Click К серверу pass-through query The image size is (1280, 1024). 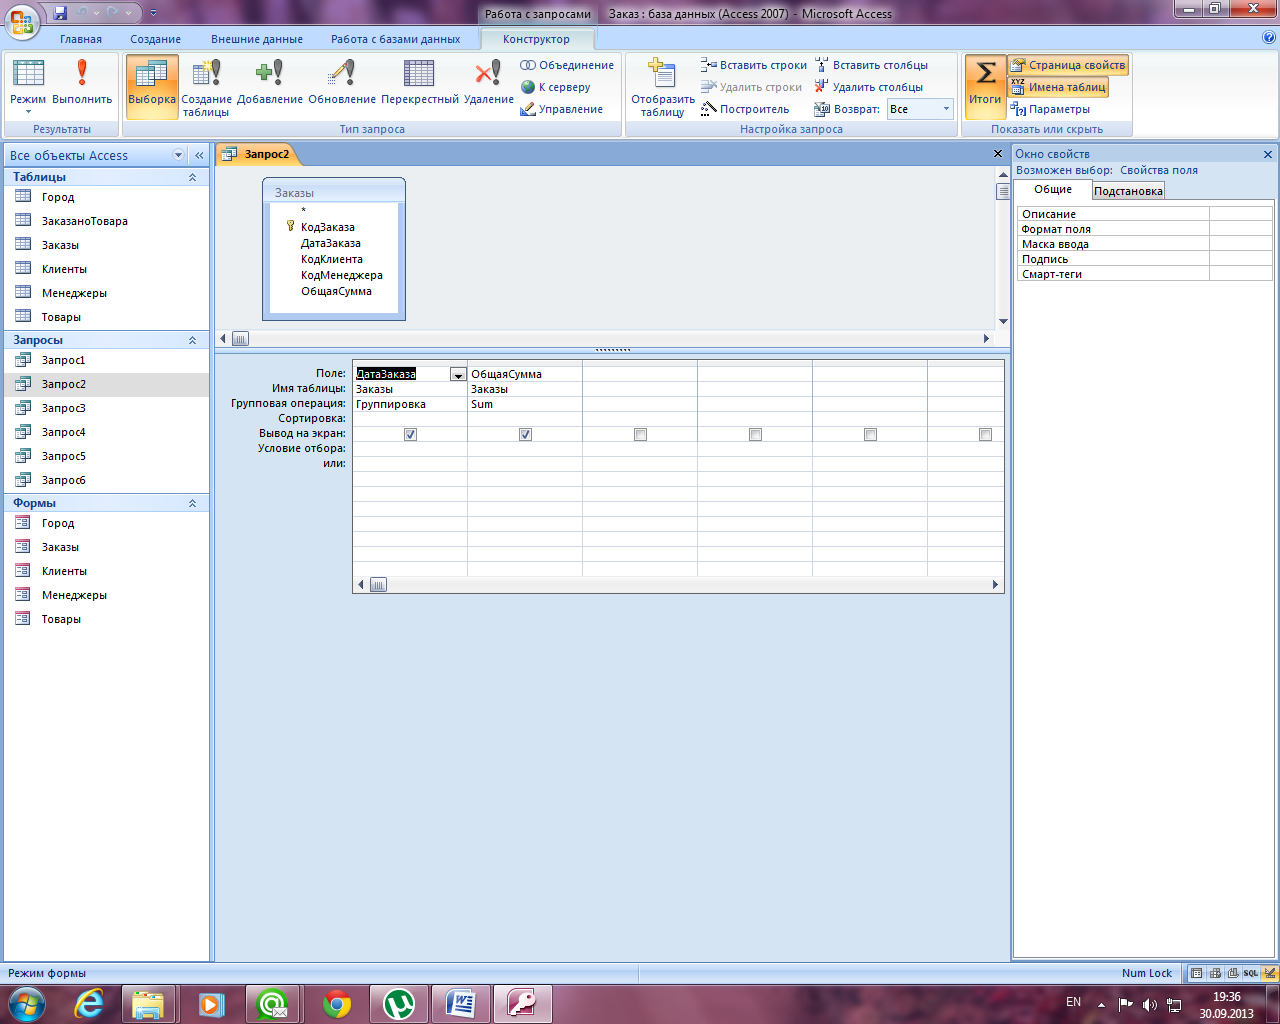pos(556,87)
